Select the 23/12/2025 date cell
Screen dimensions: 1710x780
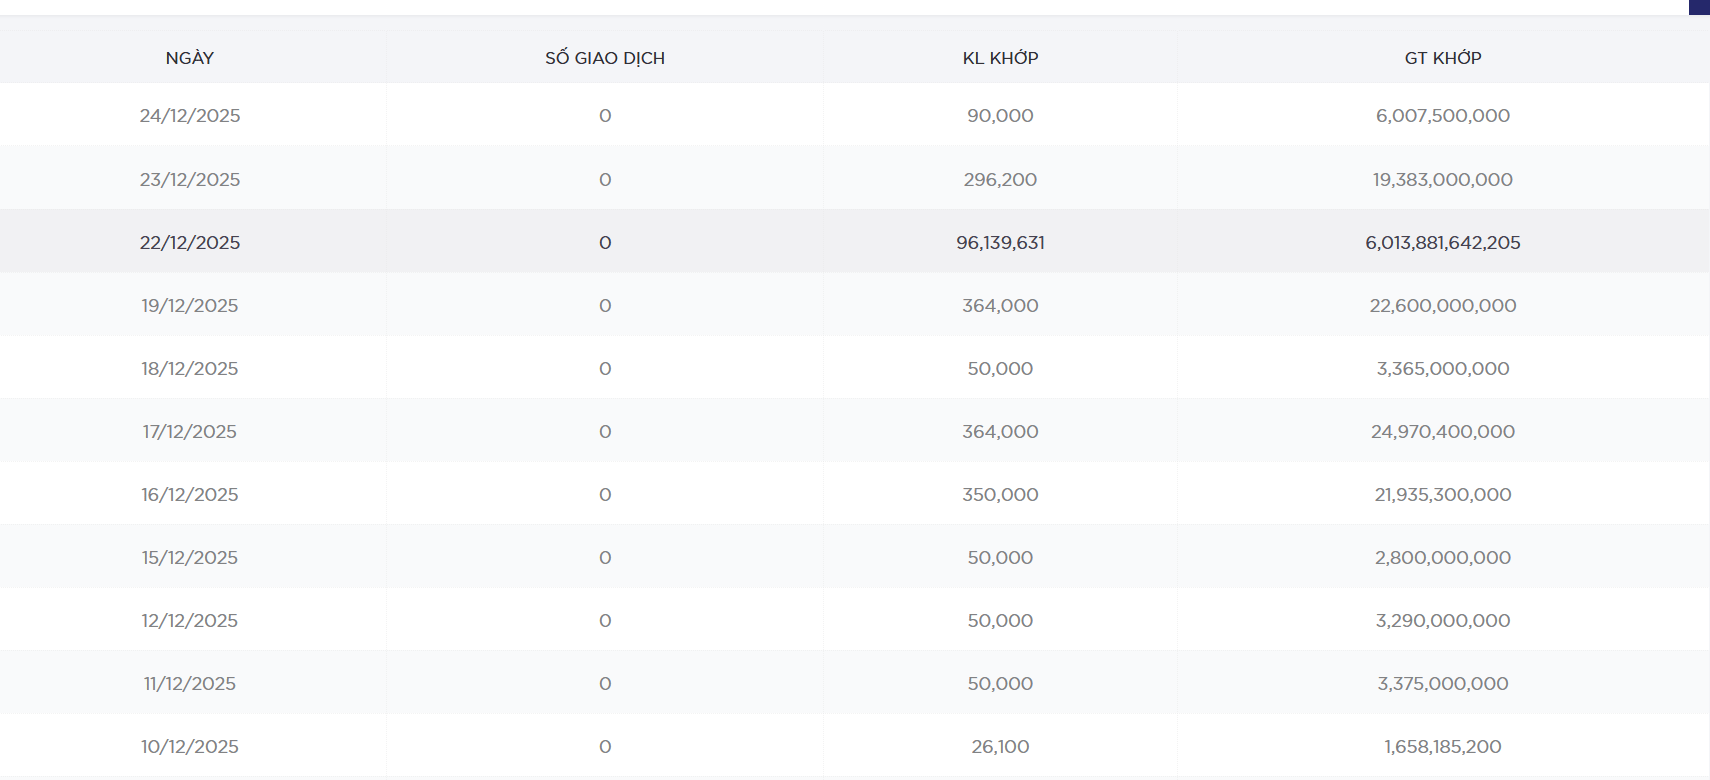point(190,180)
